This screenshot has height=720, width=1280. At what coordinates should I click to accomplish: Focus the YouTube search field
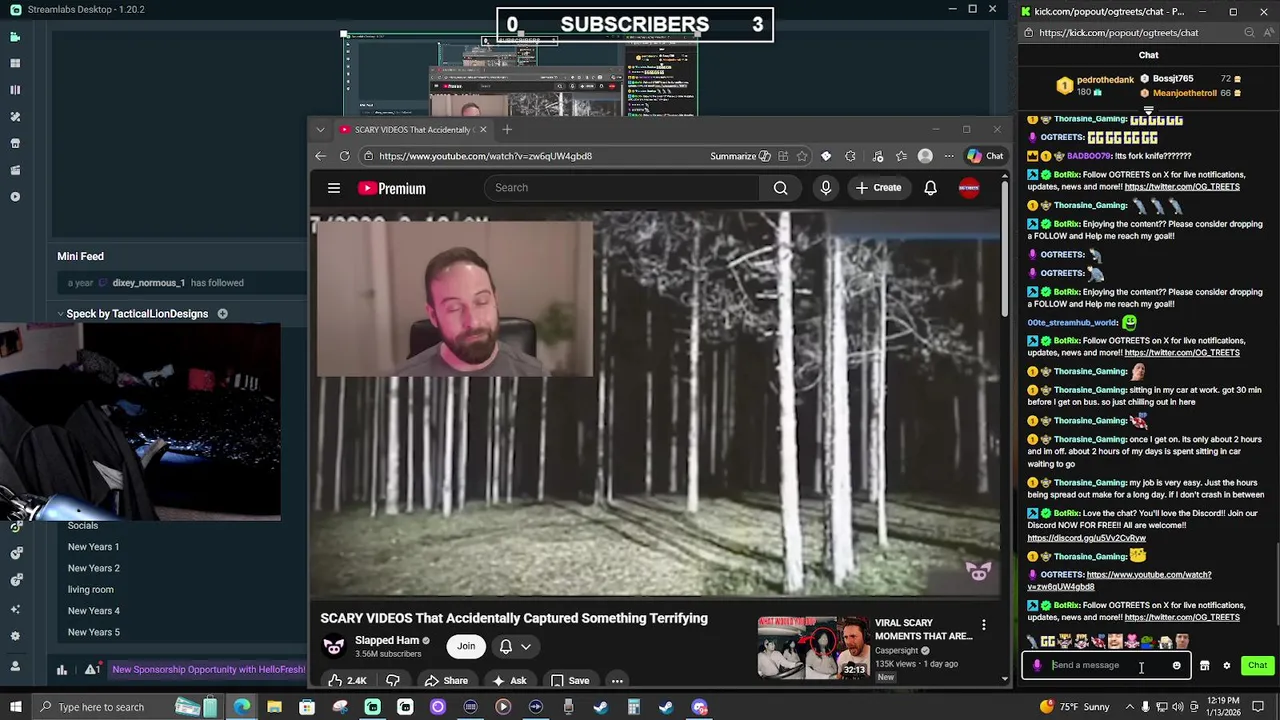click(622, 188)
